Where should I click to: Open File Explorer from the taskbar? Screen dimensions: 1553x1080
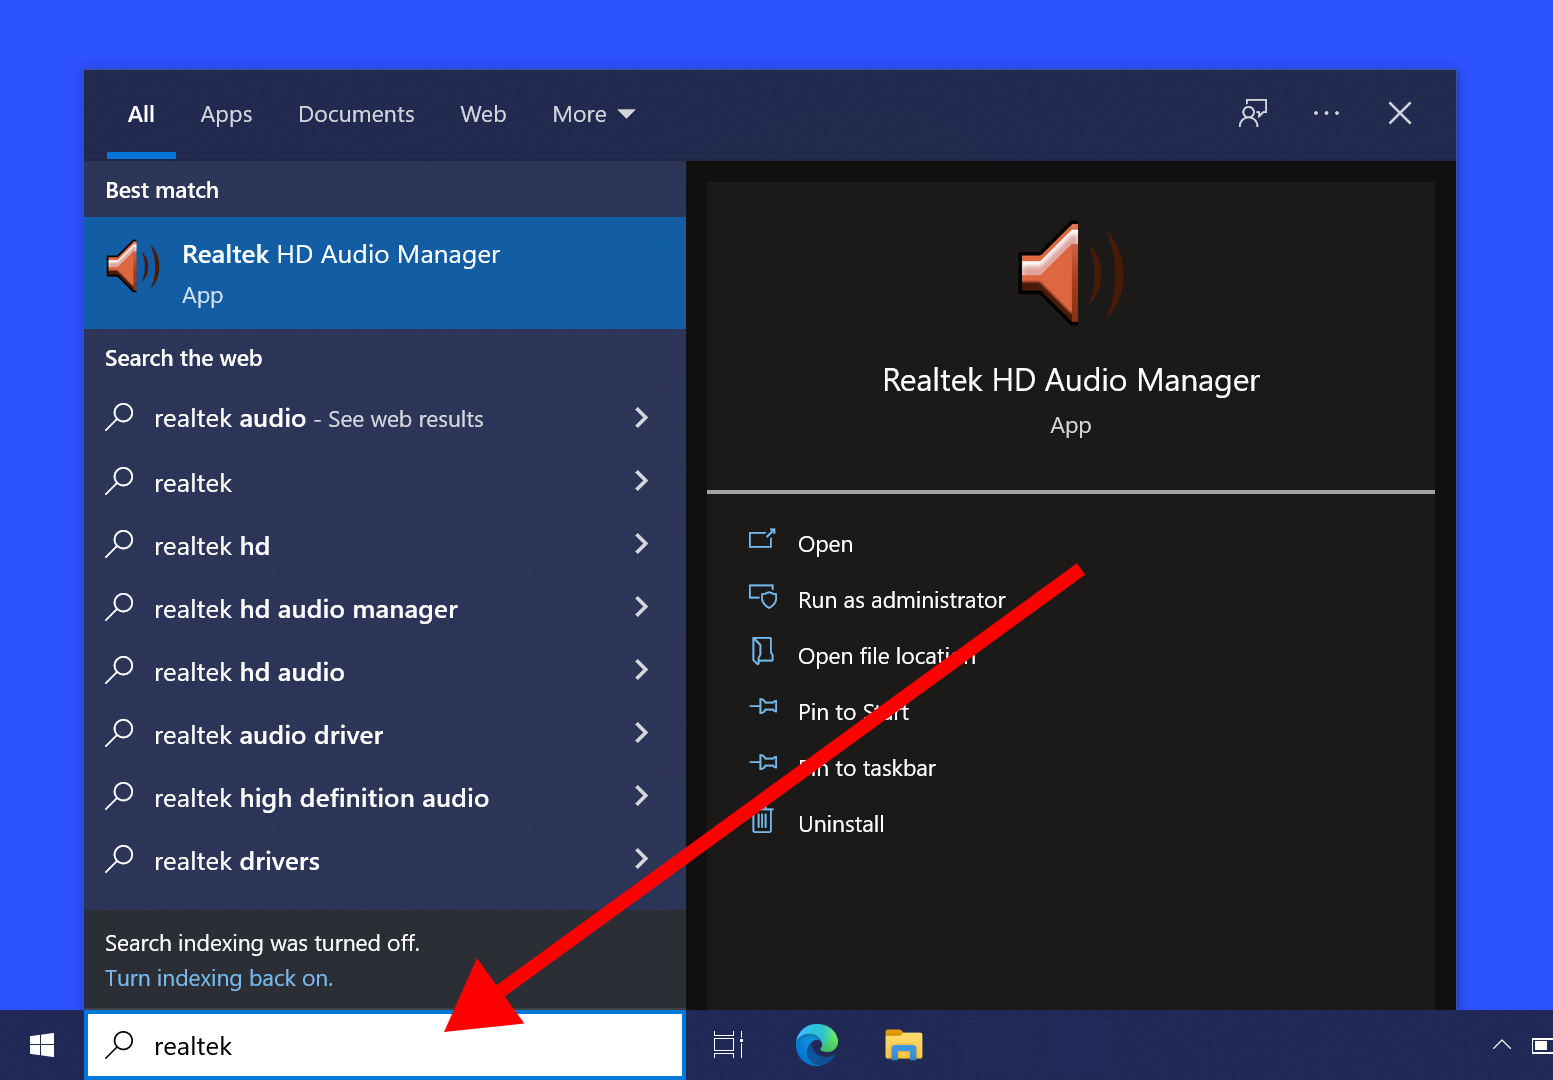coord(903,1044)
